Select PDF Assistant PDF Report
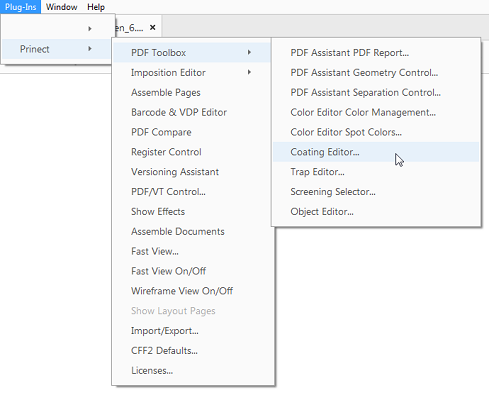 pyautogui.click(x=376, y=53)
